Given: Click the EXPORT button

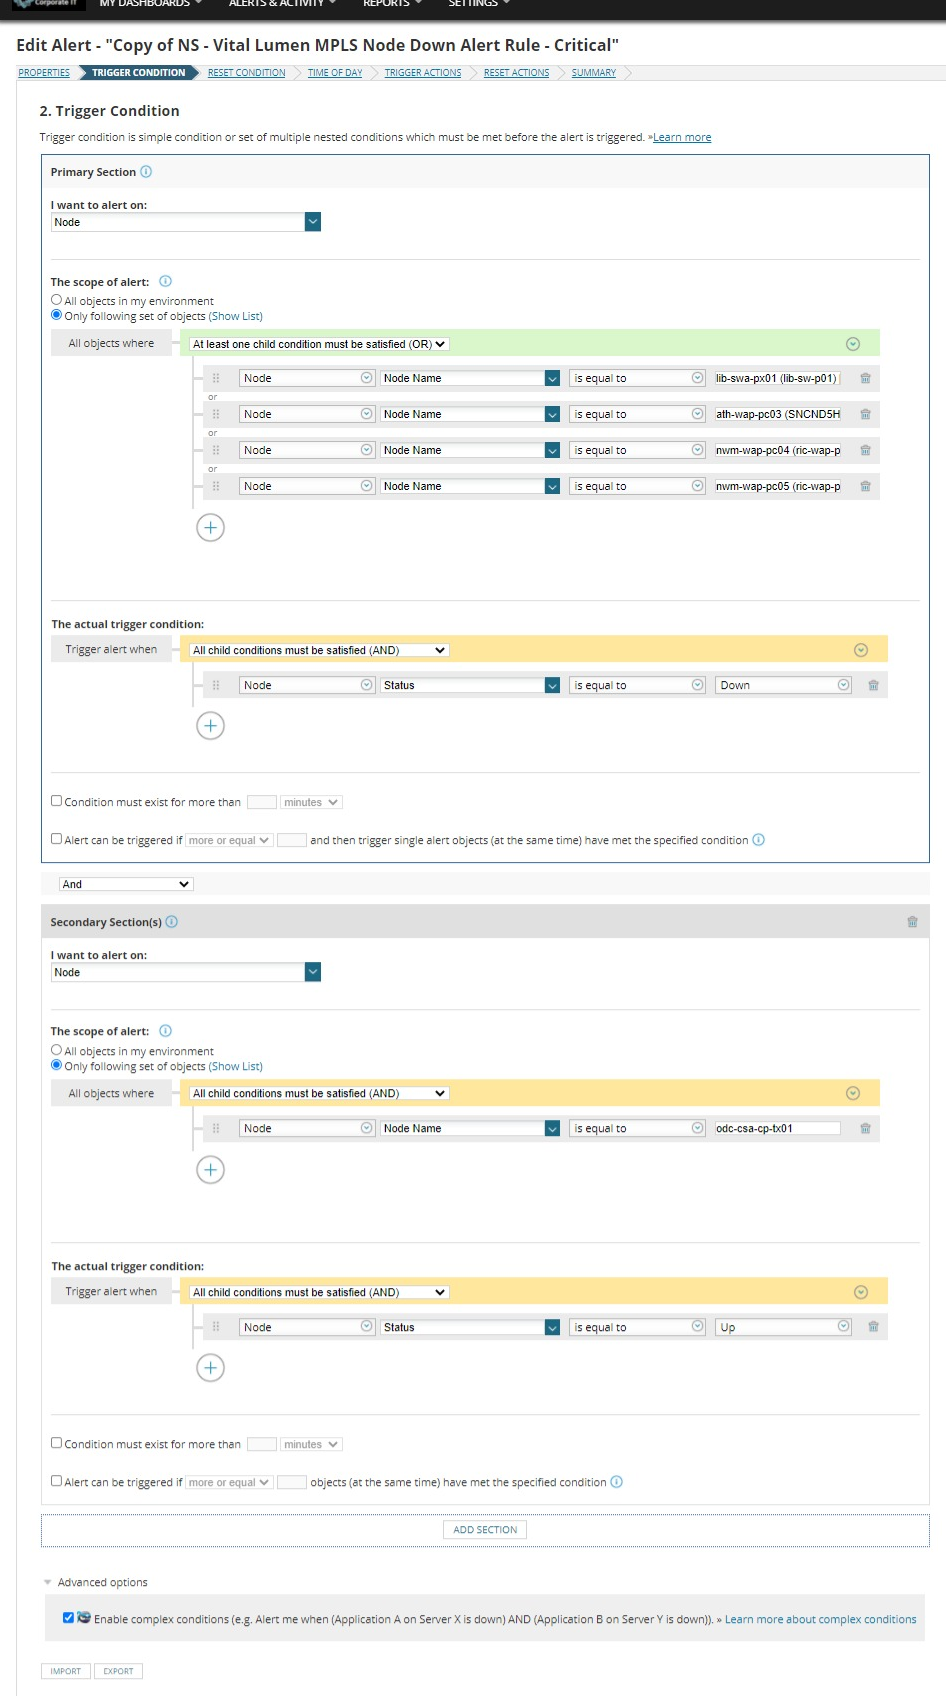Looking at the screenshot, I should (x=118, y=1671).
